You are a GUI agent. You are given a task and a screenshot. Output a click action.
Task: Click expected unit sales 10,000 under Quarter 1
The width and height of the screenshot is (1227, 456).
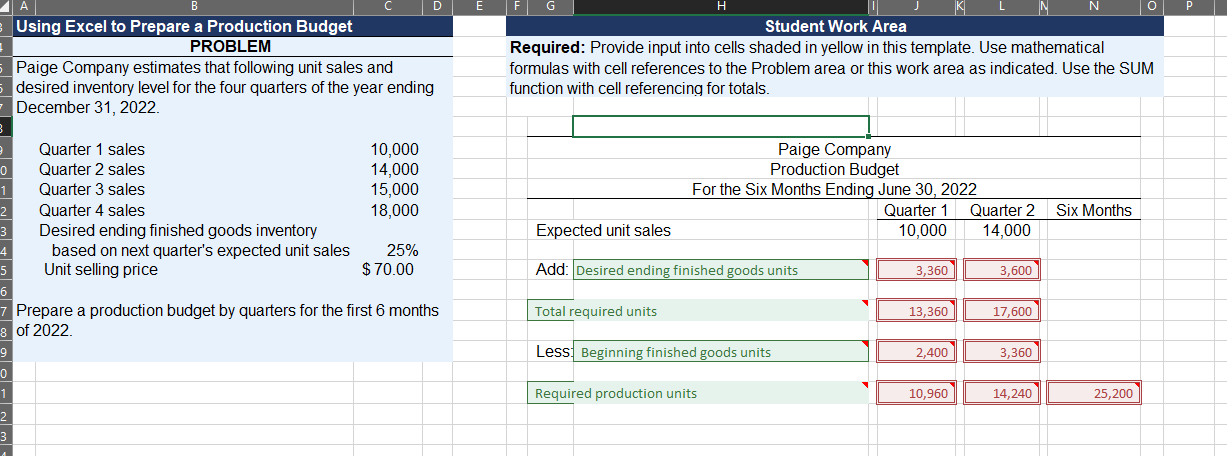(920, 230)
